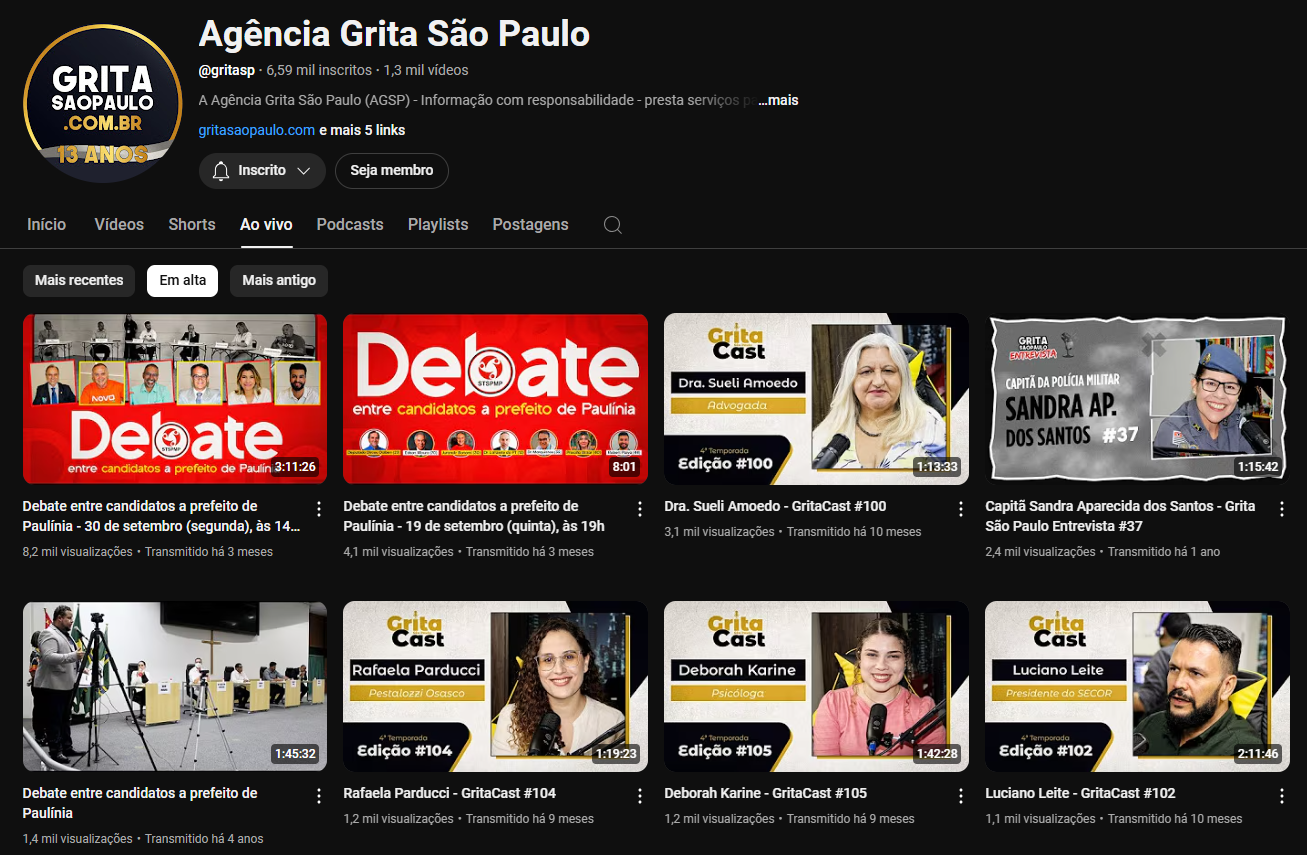
Task: Play the 1:45:32 council chamber thumbnail
Action: (175, 687)
